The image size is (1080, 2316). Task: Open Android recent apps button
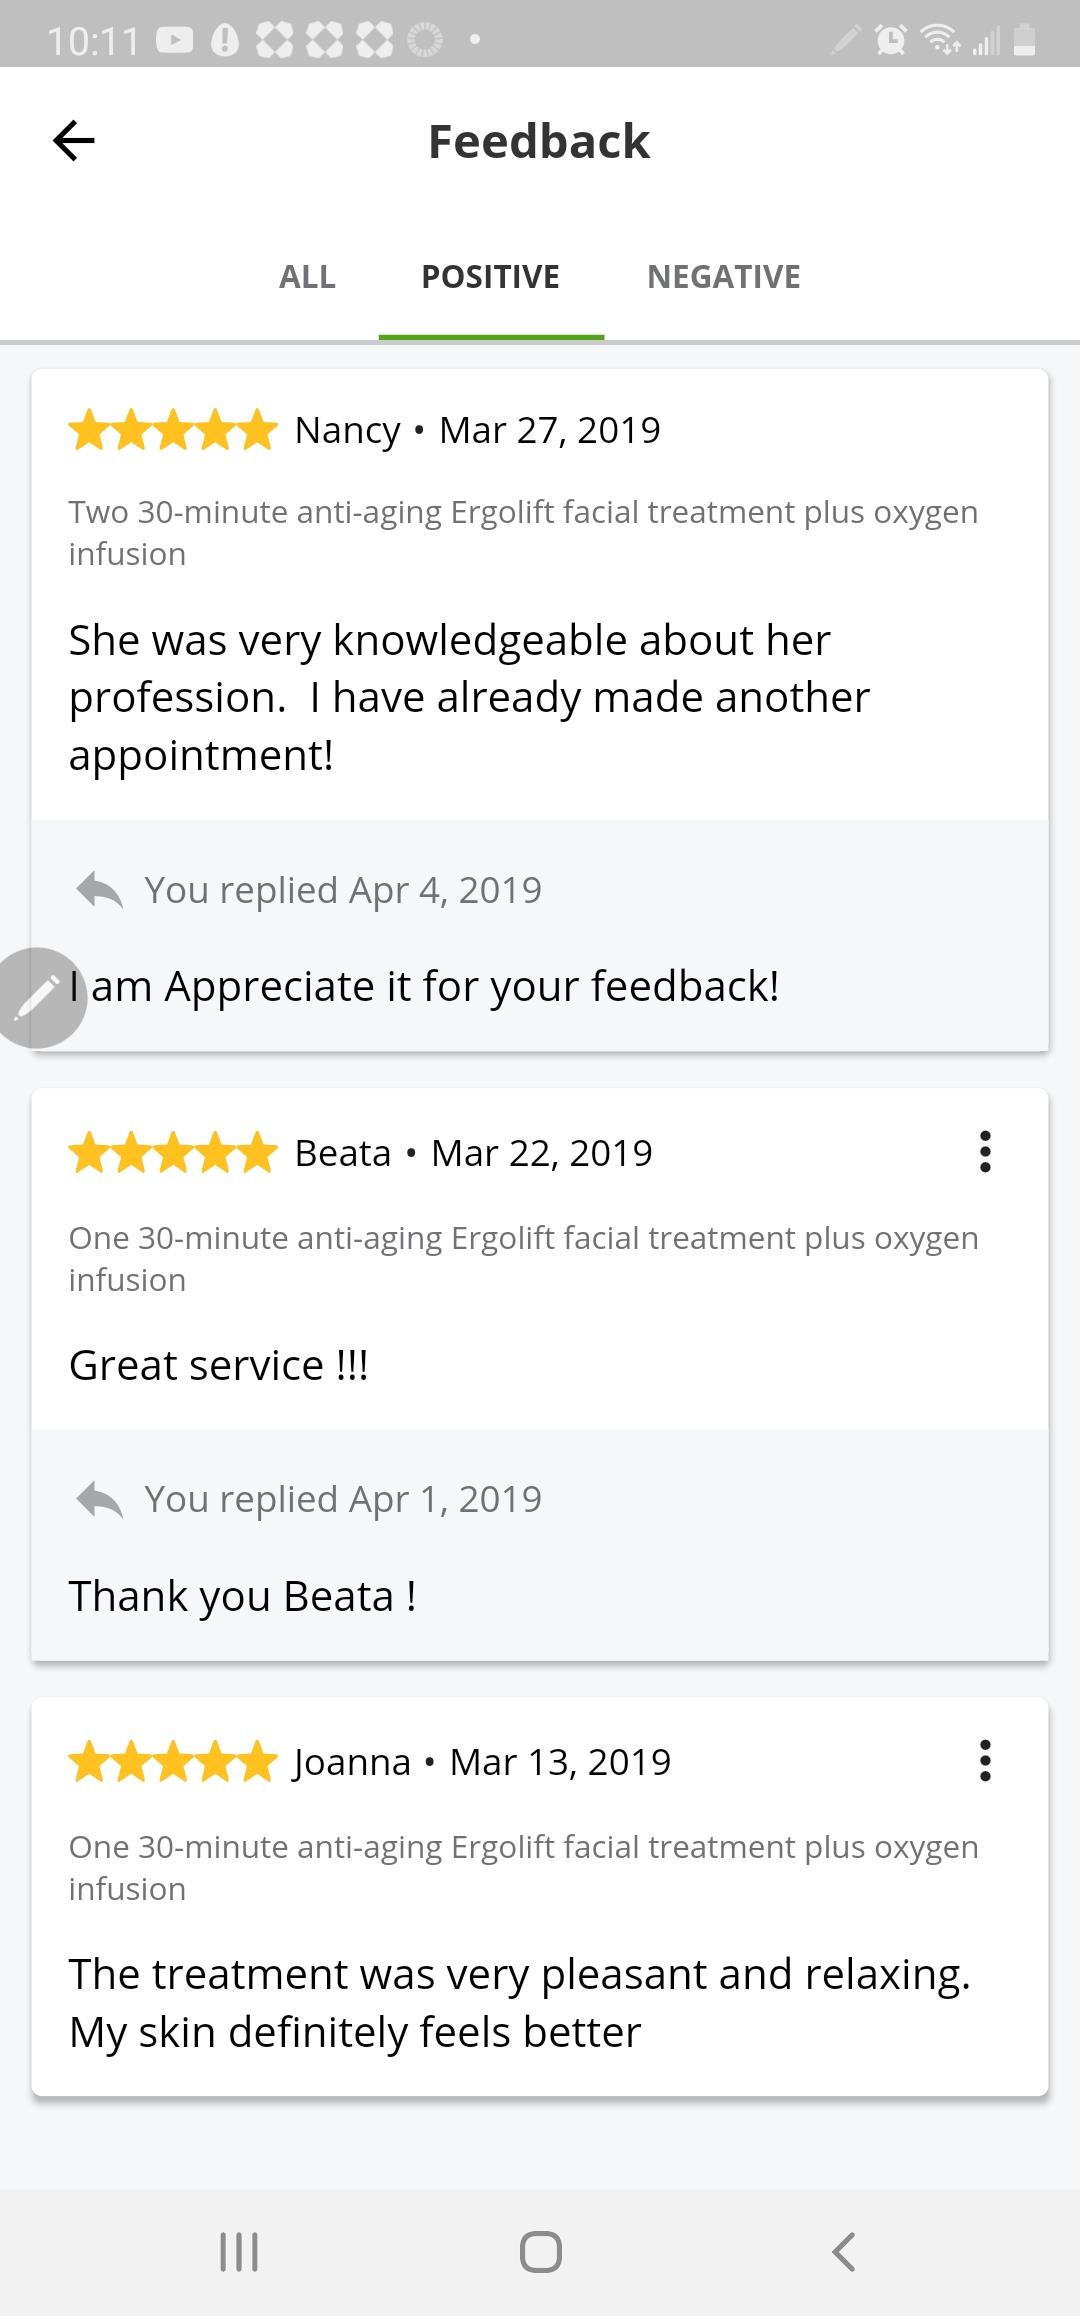[239, 2252]
